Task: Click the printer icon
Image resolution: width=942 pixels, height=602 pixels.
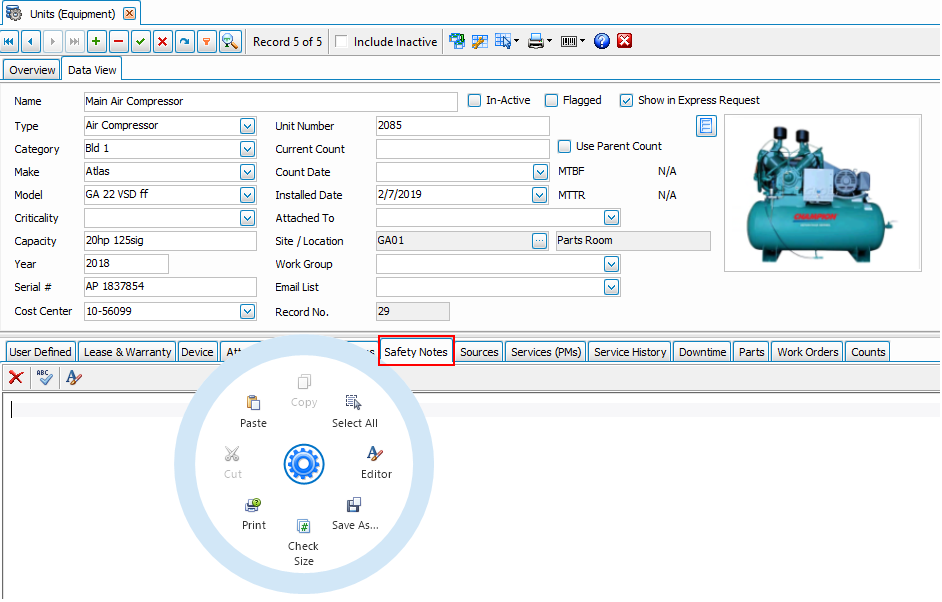Action: [x=535, y=41]
